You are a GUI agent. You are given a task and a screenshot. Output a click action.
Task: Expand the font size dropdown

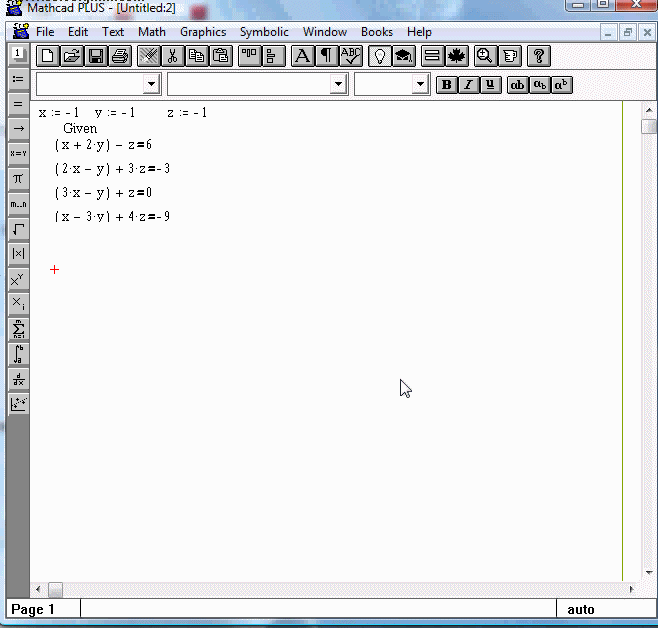click(420, 85)
